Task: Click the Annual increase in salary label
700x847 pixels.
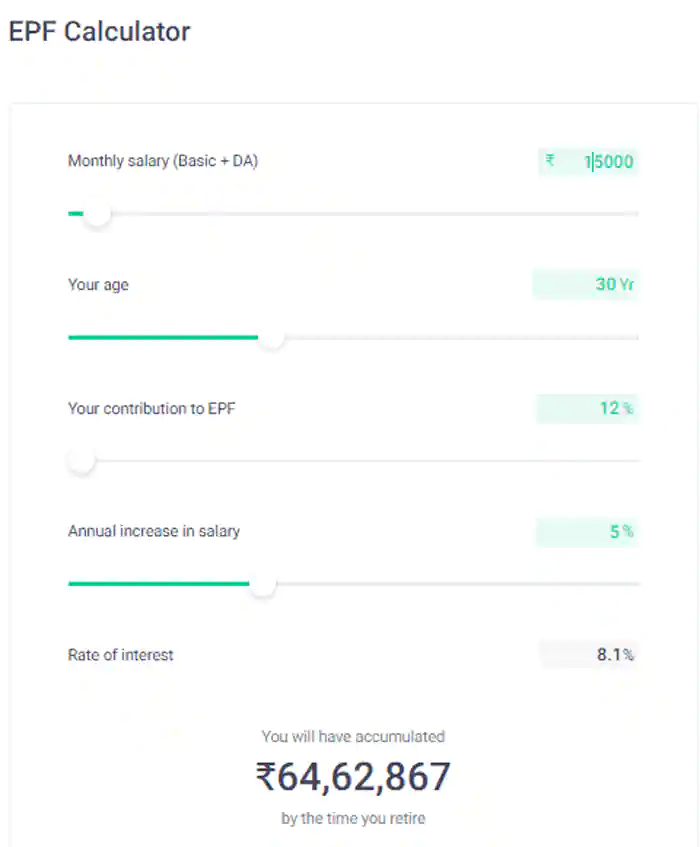Action: 154,532
